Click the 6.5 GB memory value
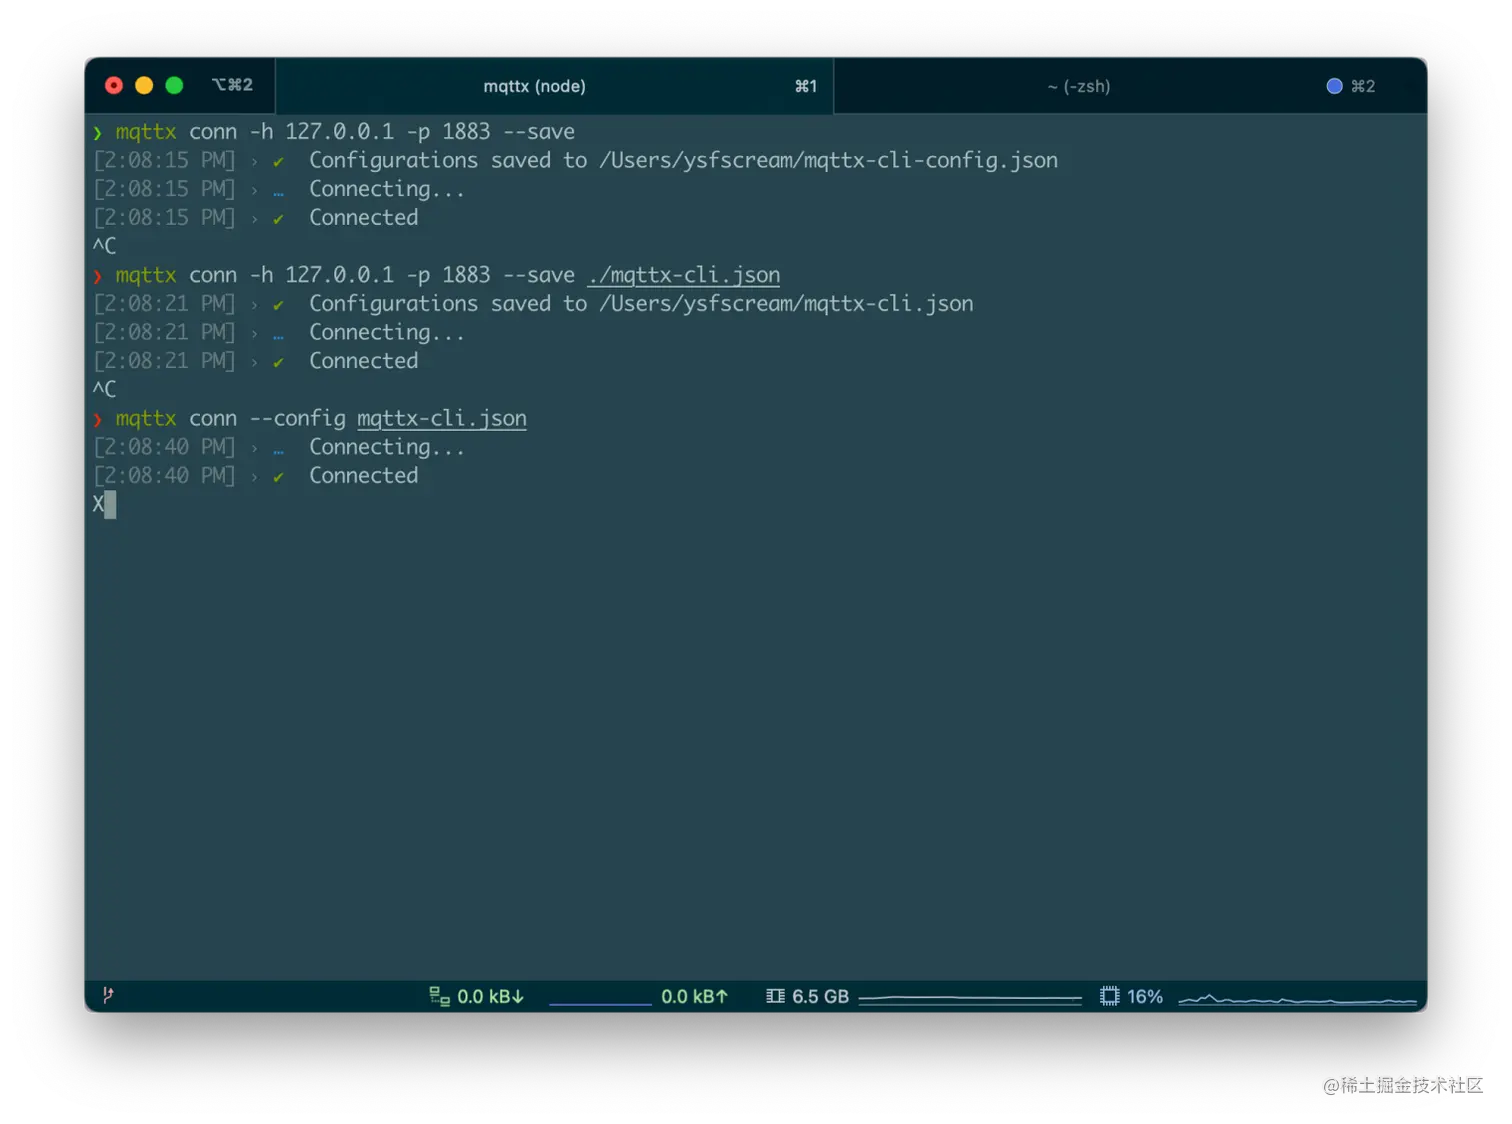The height and width of the screenshot is (1124, 1512). click(x=820, y=996)
